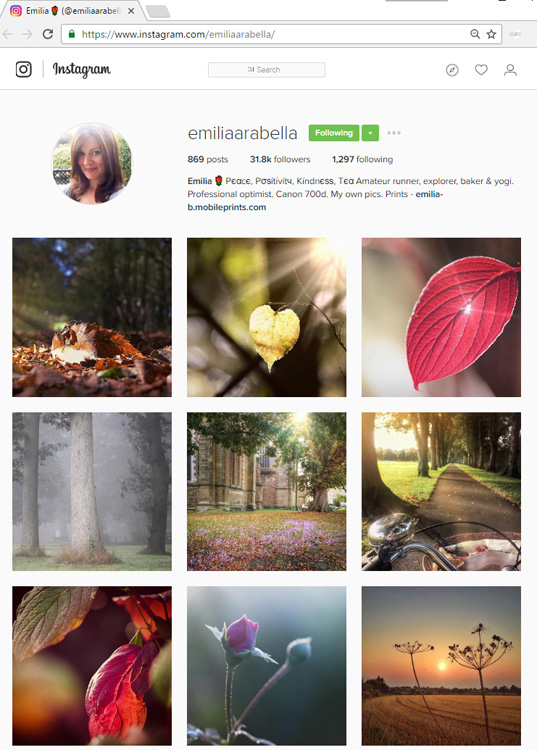Bookmark page with the star icon
Viewport: 537px width, 750px height.
point(491,34)
